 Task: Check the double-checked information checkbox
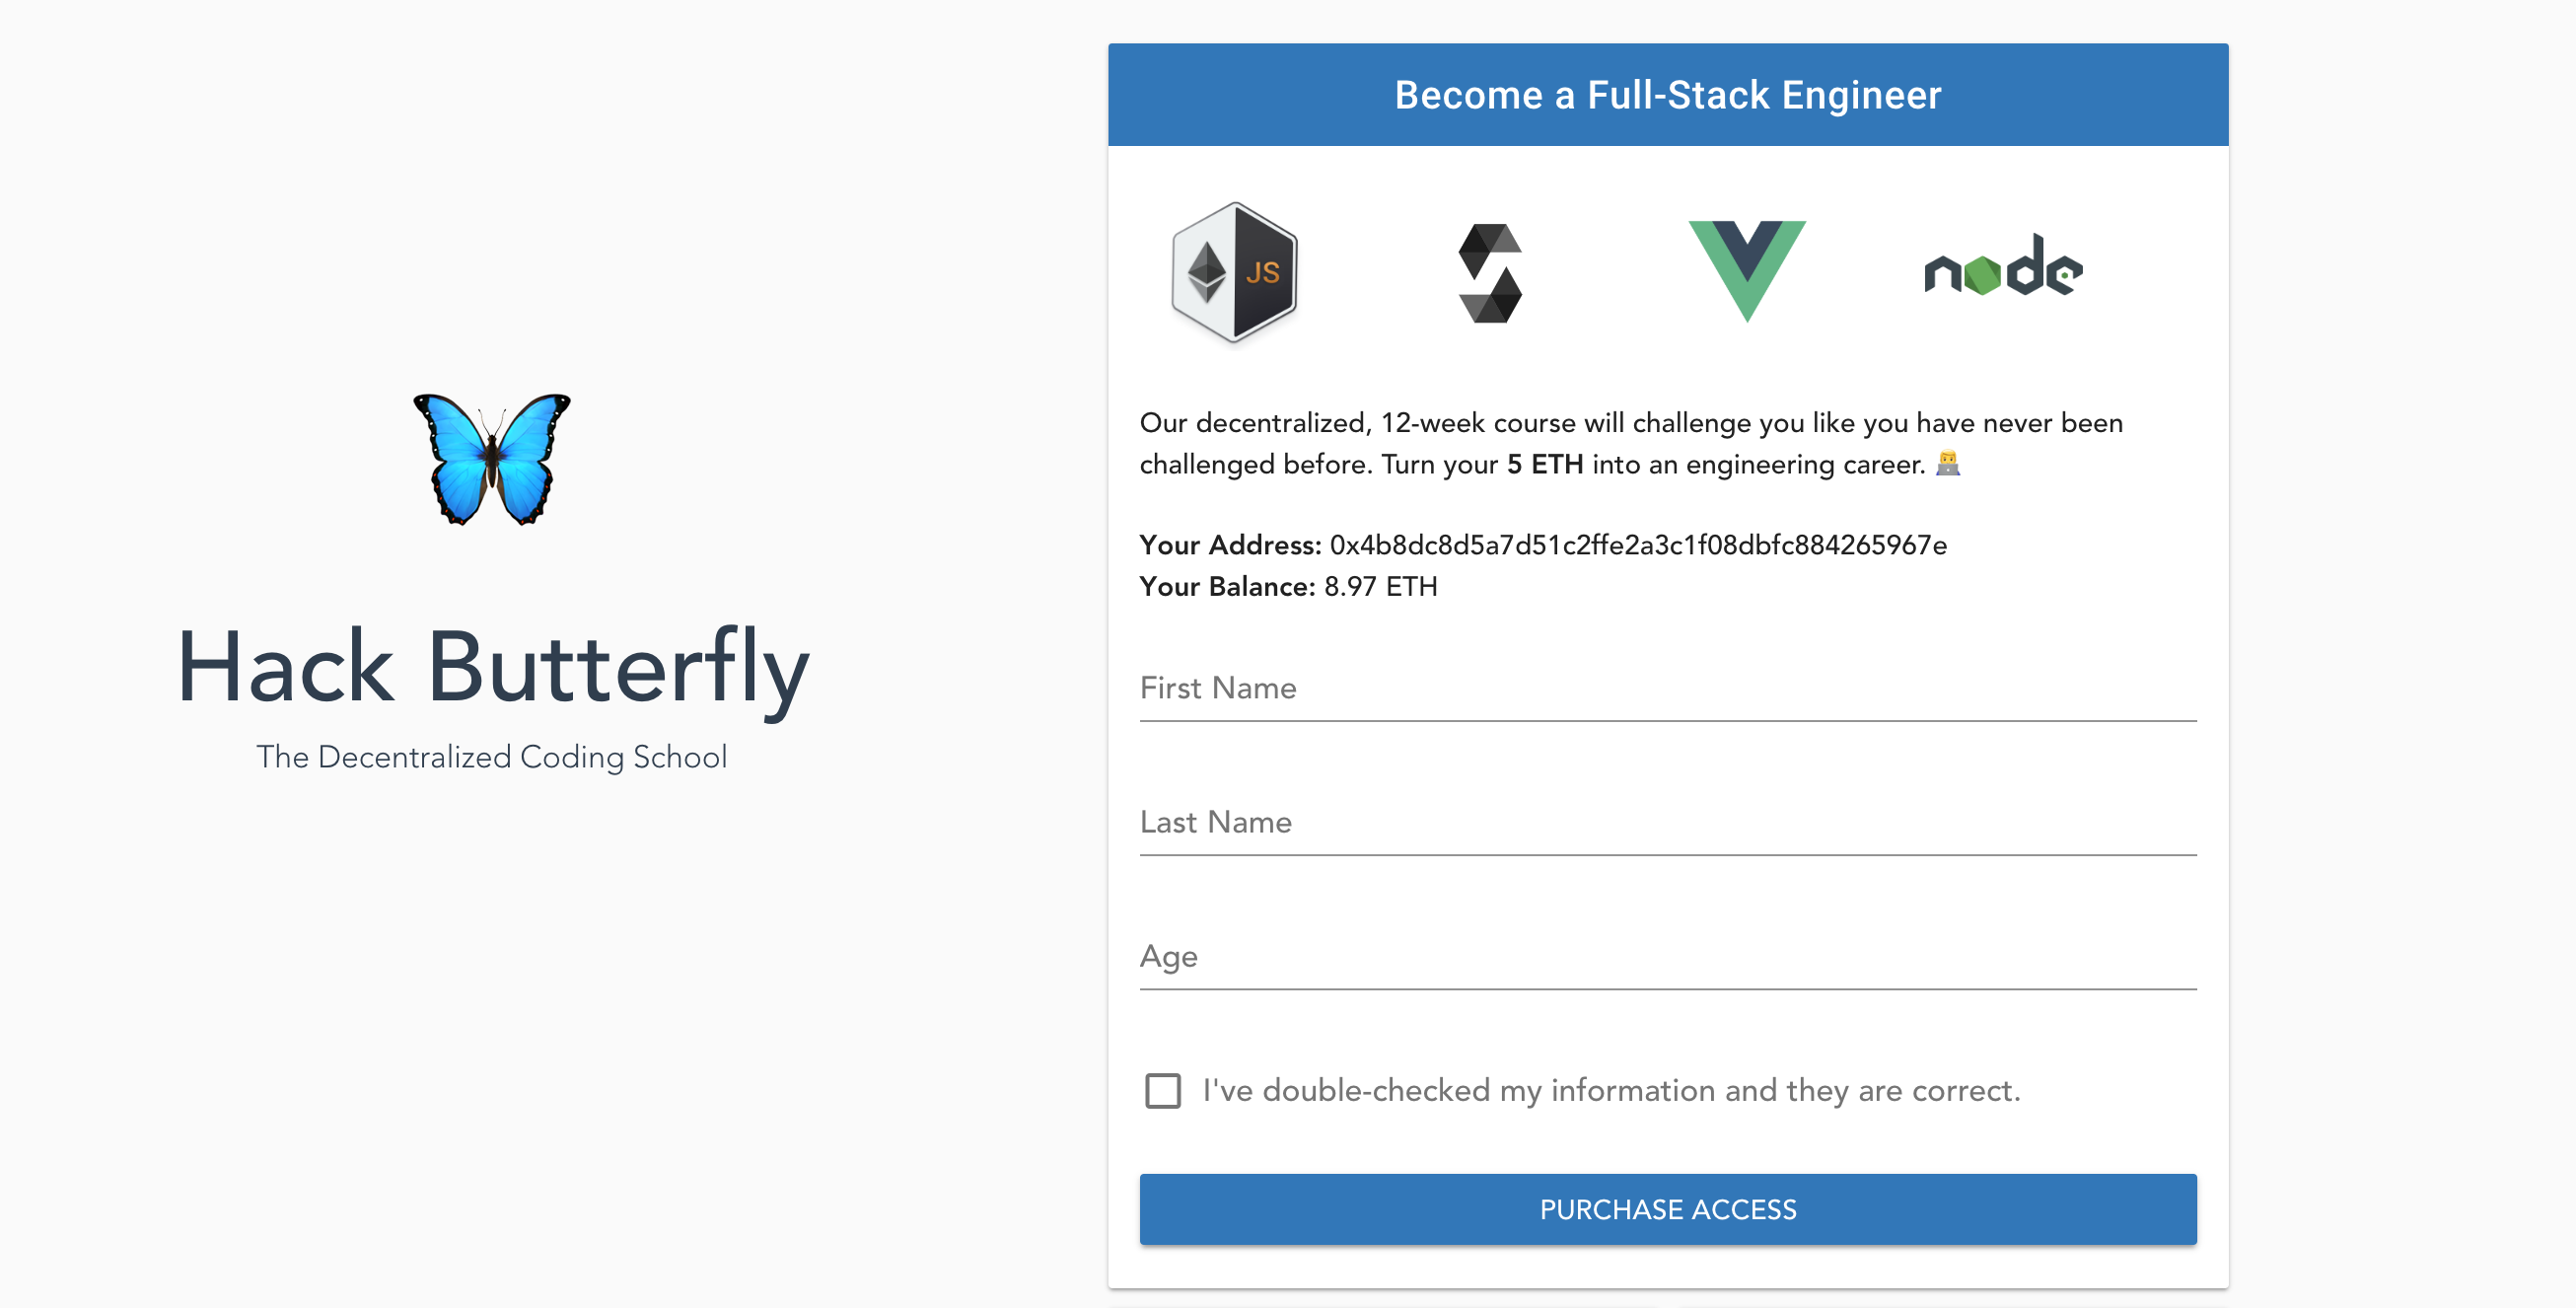point(1162,1090)
